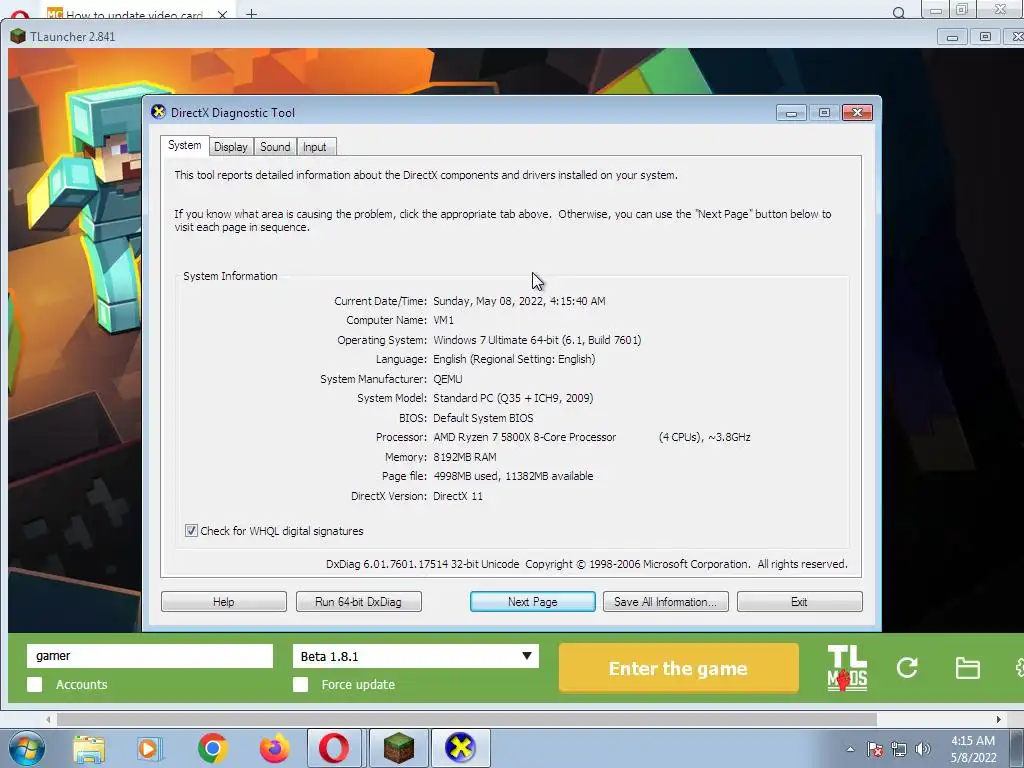The height and width of the screenshot is (768, 1024).
Task: Click the 'VM1' computer name value
Action: coord(443,320)
